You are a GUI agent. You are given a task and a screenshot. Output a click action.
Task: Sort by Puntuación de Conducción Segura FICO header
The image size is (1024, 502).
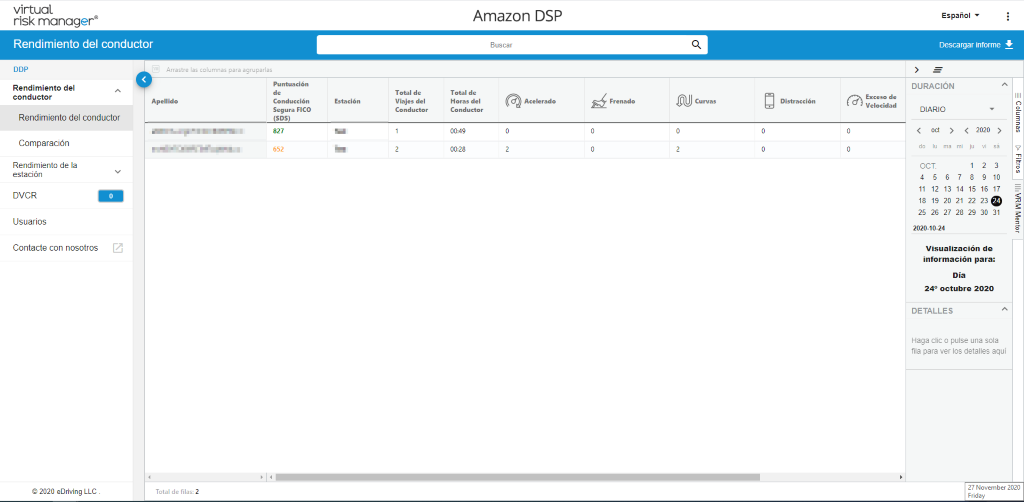coord(291,101)
